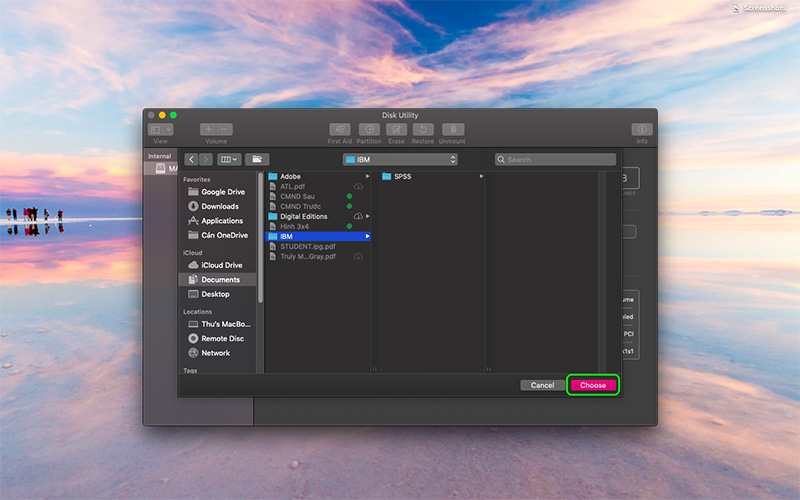Click the Erase toolbar icon
Image resolution: width=800 pixels, height=500 pixels.
[396, 130]
